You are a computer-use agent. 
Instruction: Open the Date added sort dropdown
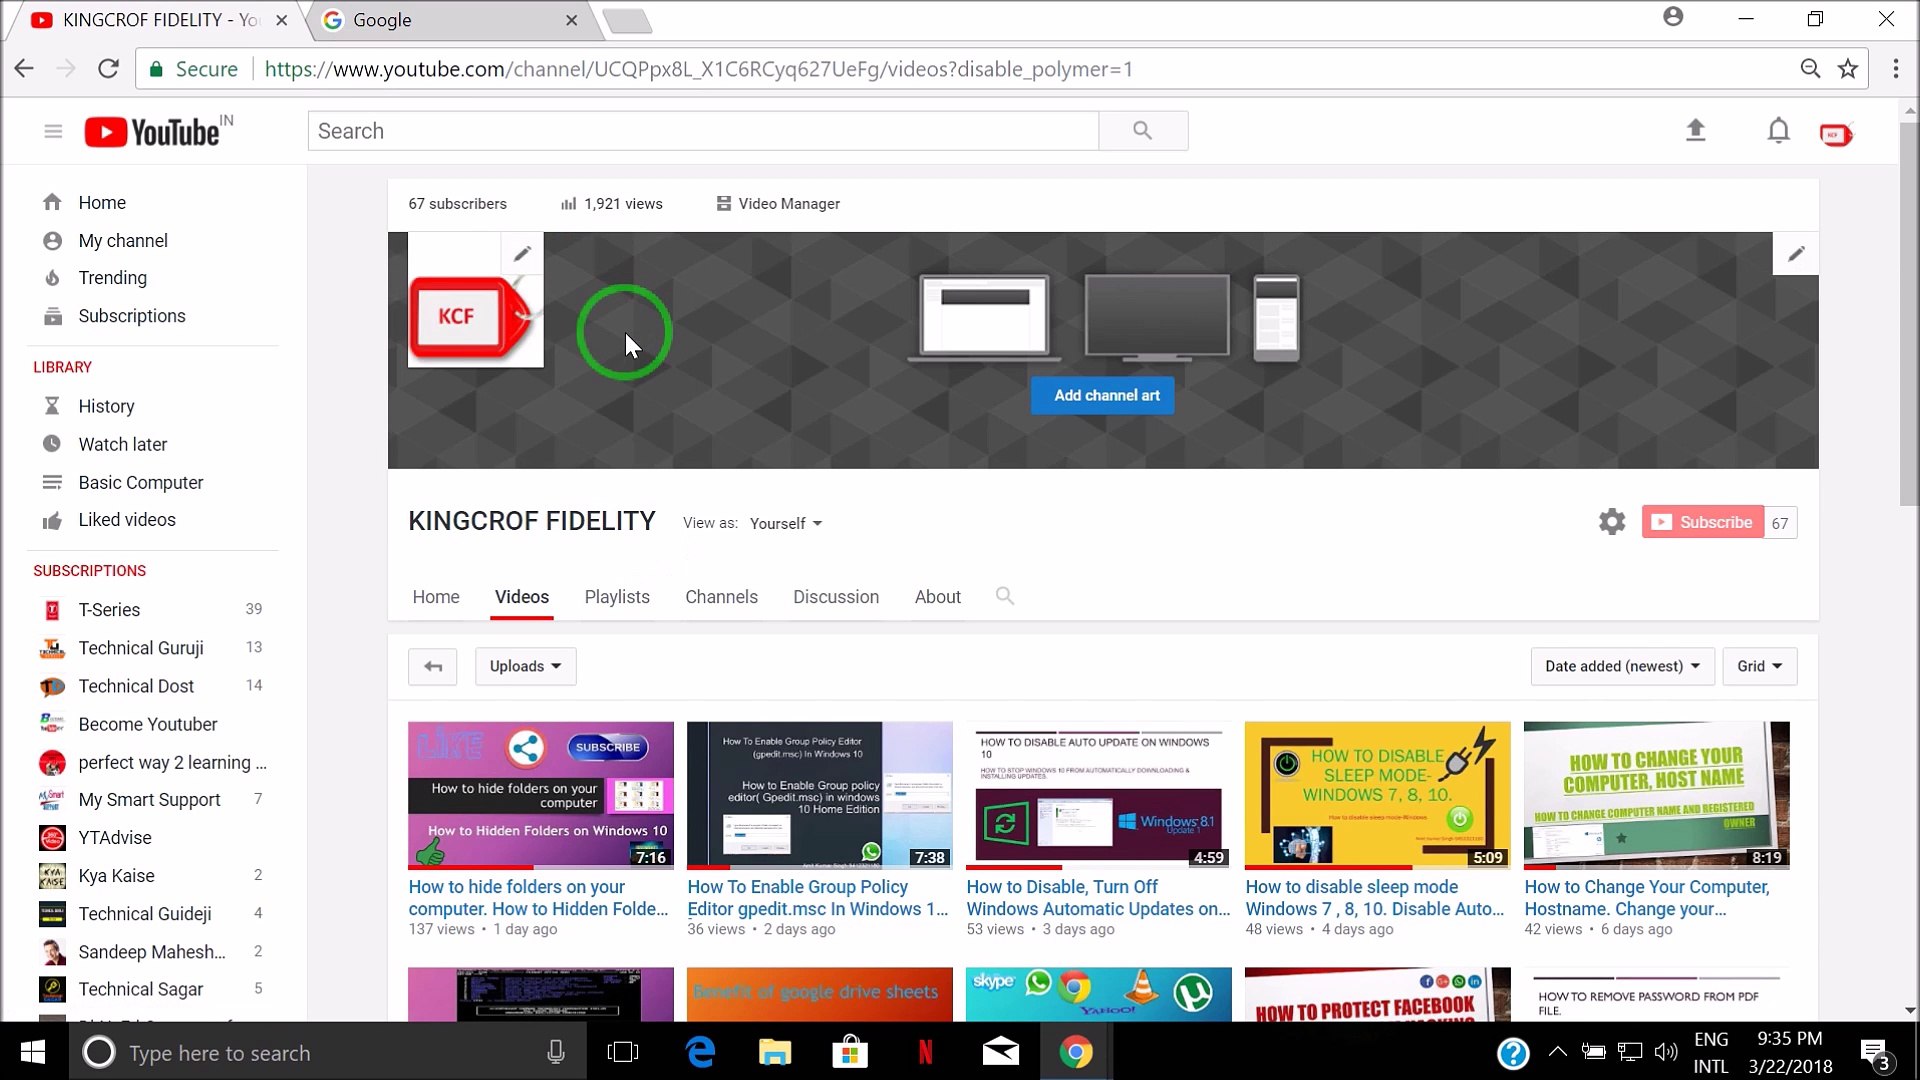click(x=1621, y=665)
